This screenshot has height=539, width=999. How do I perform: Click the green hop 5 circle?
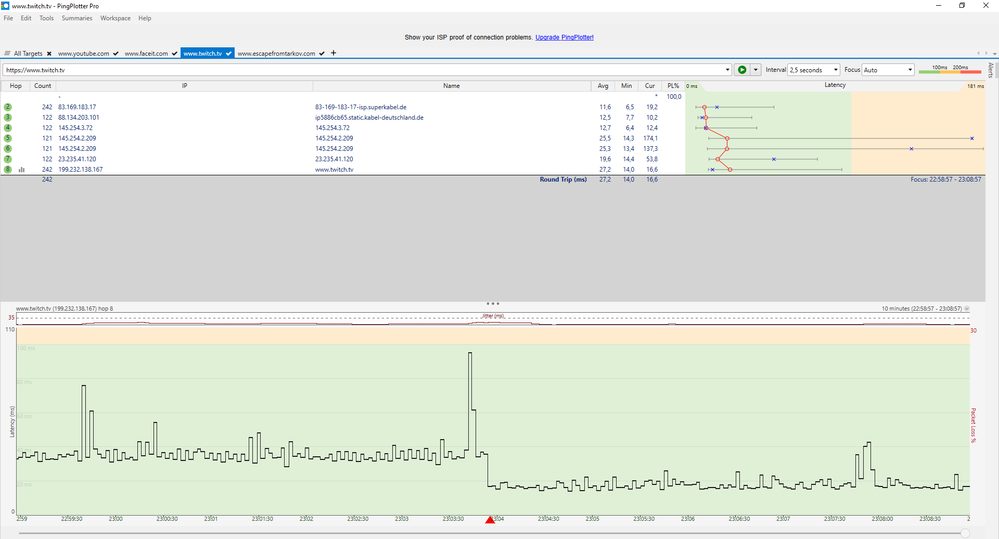tap(8, 138)
